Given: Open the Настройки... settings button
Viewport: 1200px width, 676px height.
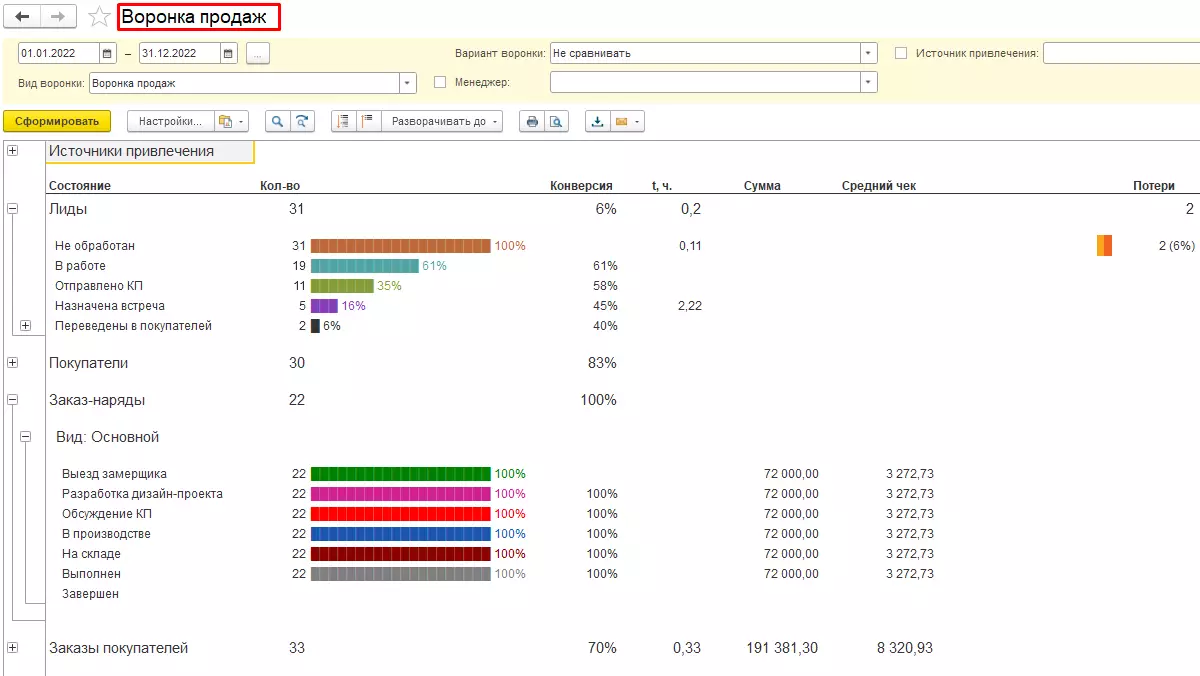Looking at the screenshot, I should pos(170,121).
